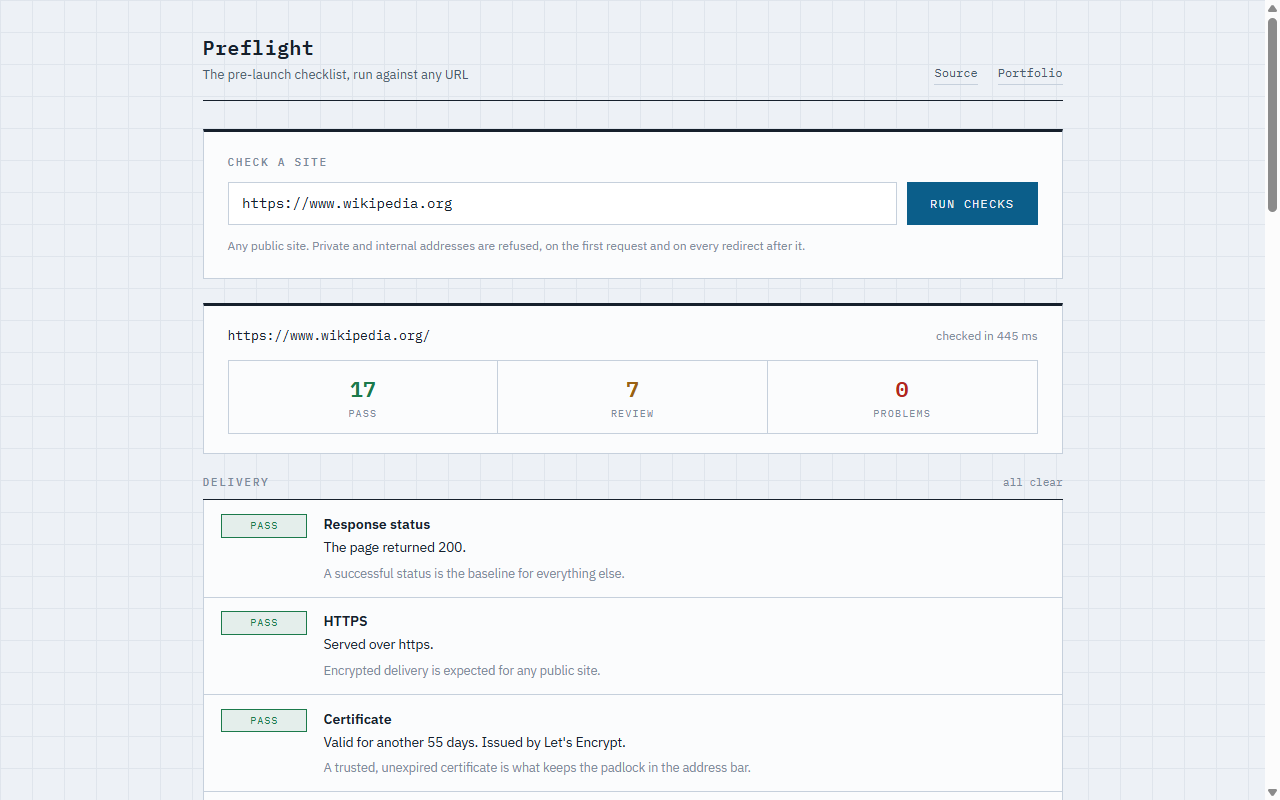1280x800 pixels.
Task: Click the trusted certificate padlock note
Action: click(x=537, y=768)
